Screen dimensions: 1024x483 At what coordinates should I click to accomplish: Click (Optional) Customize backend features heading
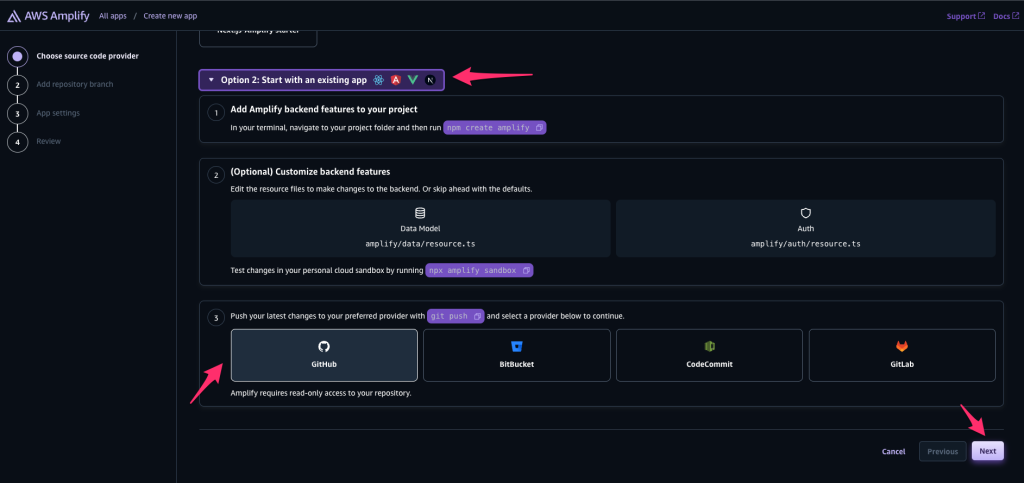(310, 172)
